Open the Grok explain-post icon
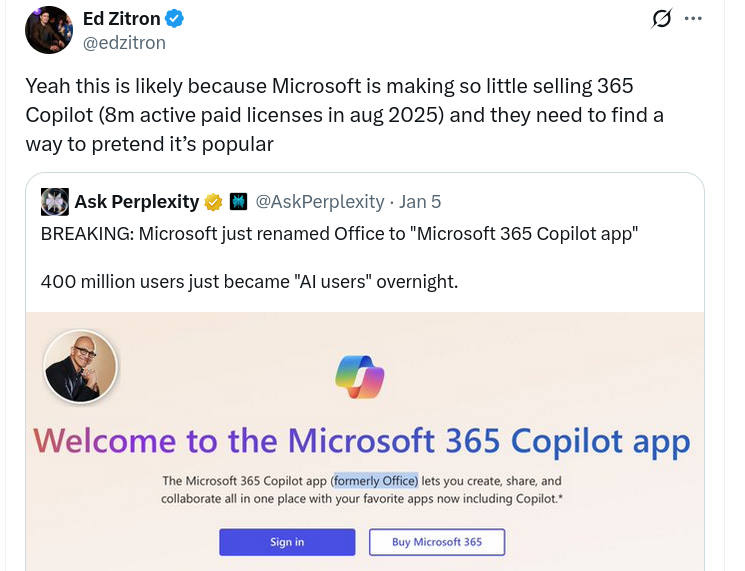This screenshot has width=745, height=571. tap(661, 19)
